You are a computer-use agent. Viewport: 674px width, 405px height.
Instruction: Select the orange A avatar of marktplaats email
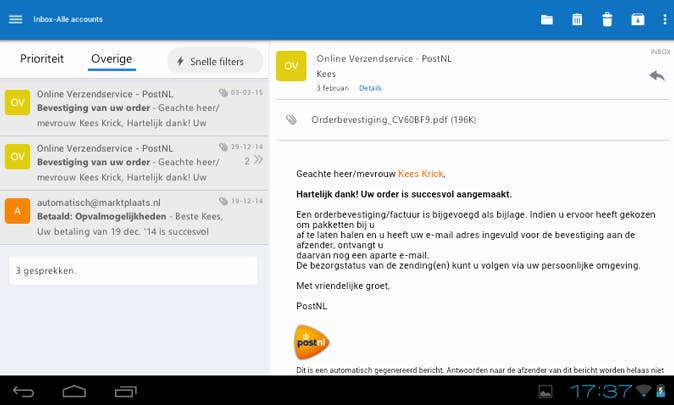click(x=17, y=211)
